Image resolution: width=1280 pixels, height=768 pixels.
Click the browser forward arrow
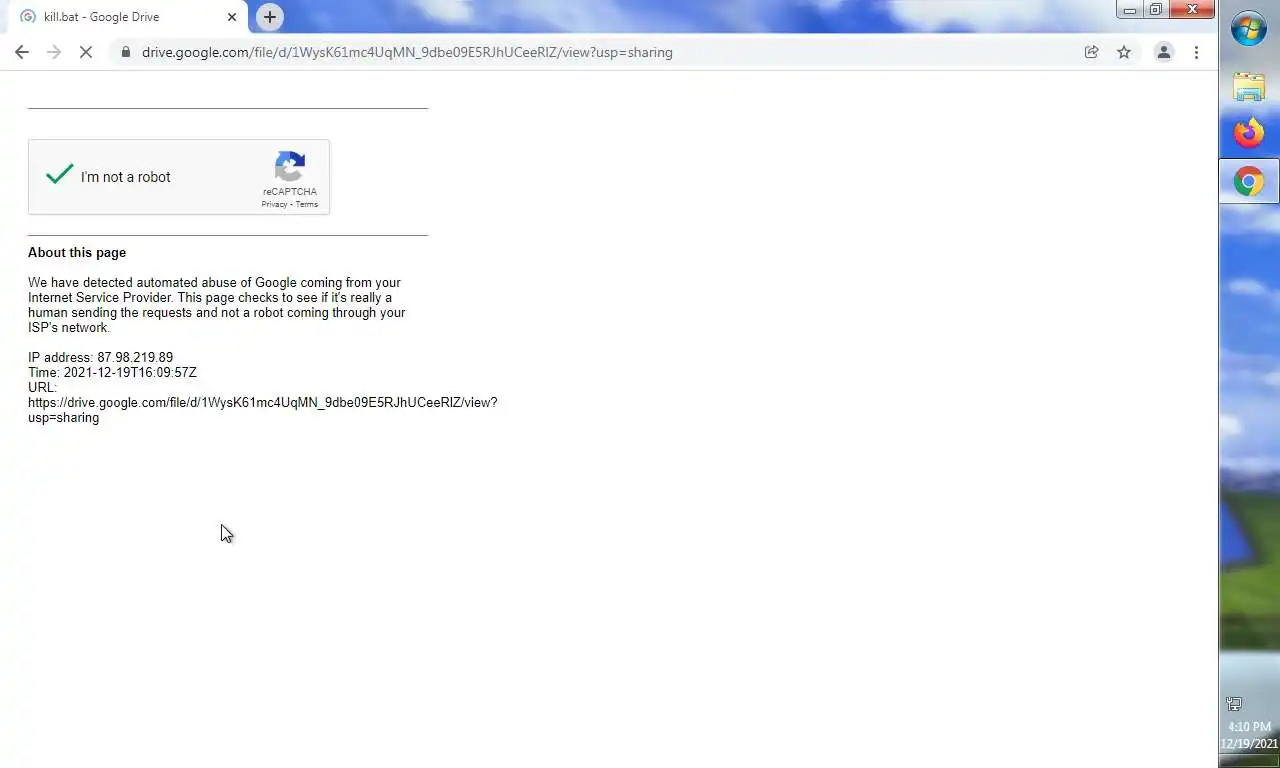coord(54,52)
